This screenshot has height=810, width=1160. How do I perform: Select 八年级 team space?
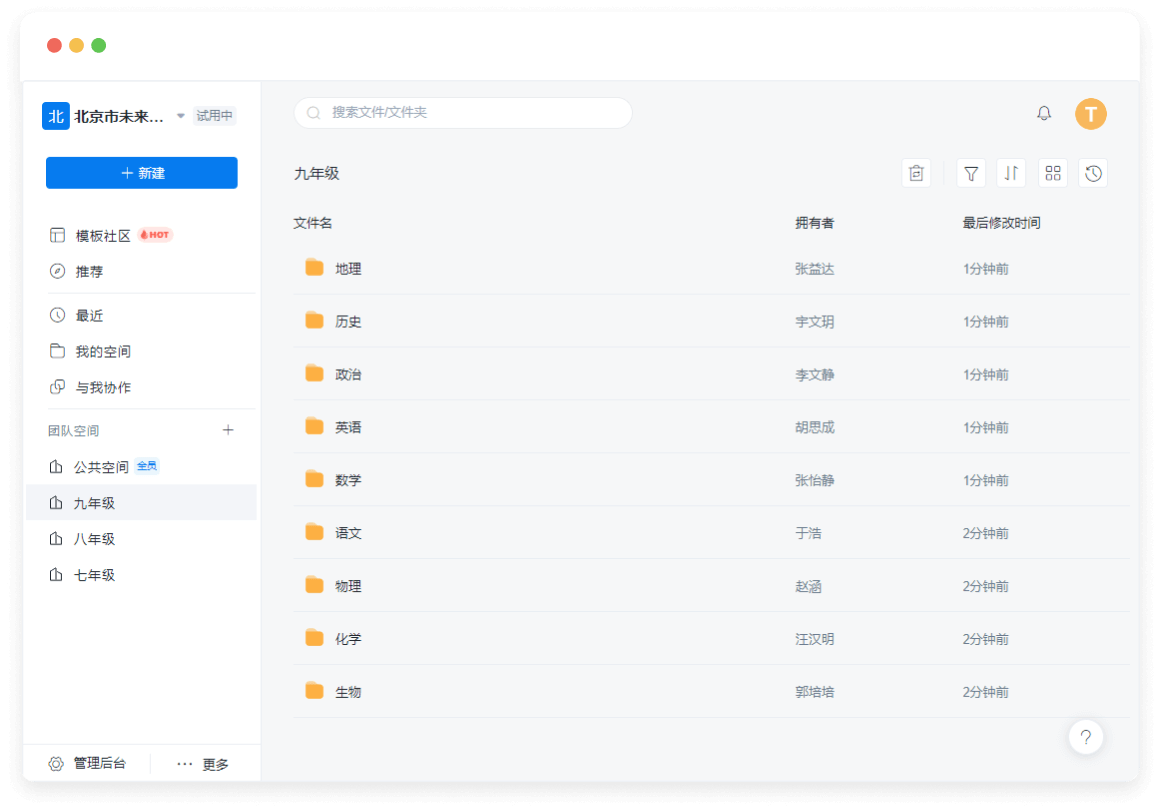tap(94, 539)
